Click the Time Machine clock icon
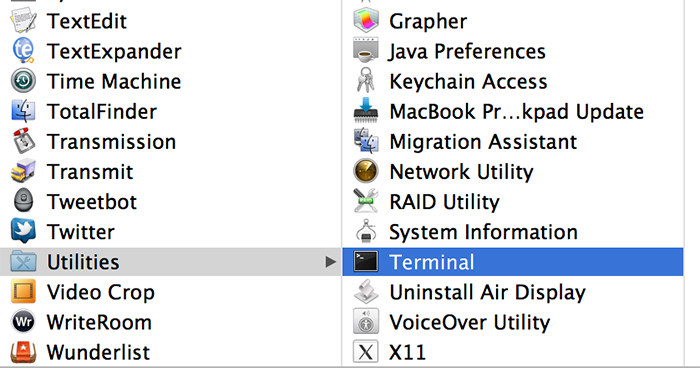Image resolution: width=700 pixels, height=368 pixels. click(23, 81)
